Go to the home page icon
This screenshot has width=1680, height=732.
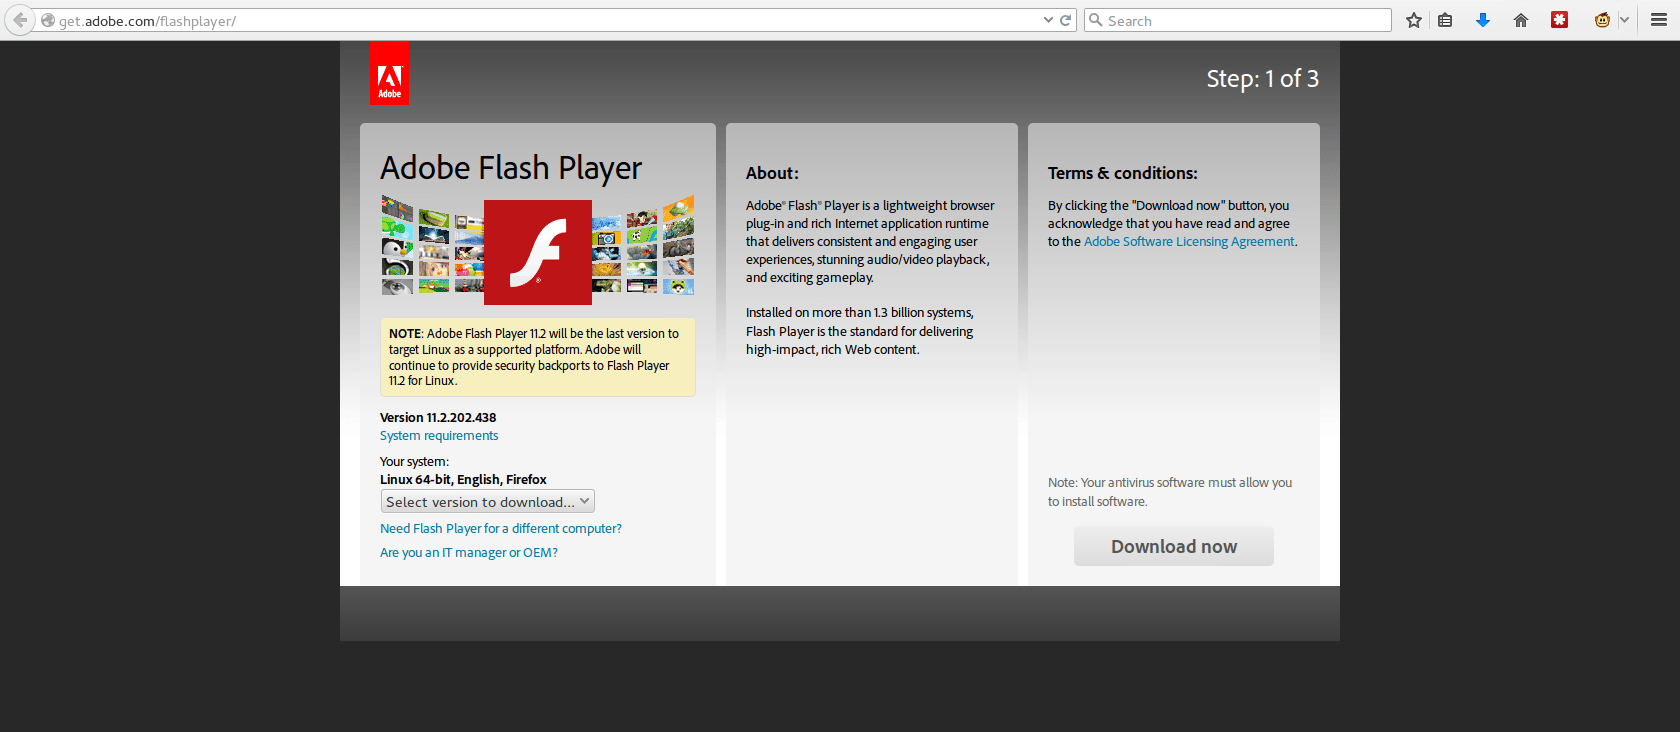(x=1521, y=20)
